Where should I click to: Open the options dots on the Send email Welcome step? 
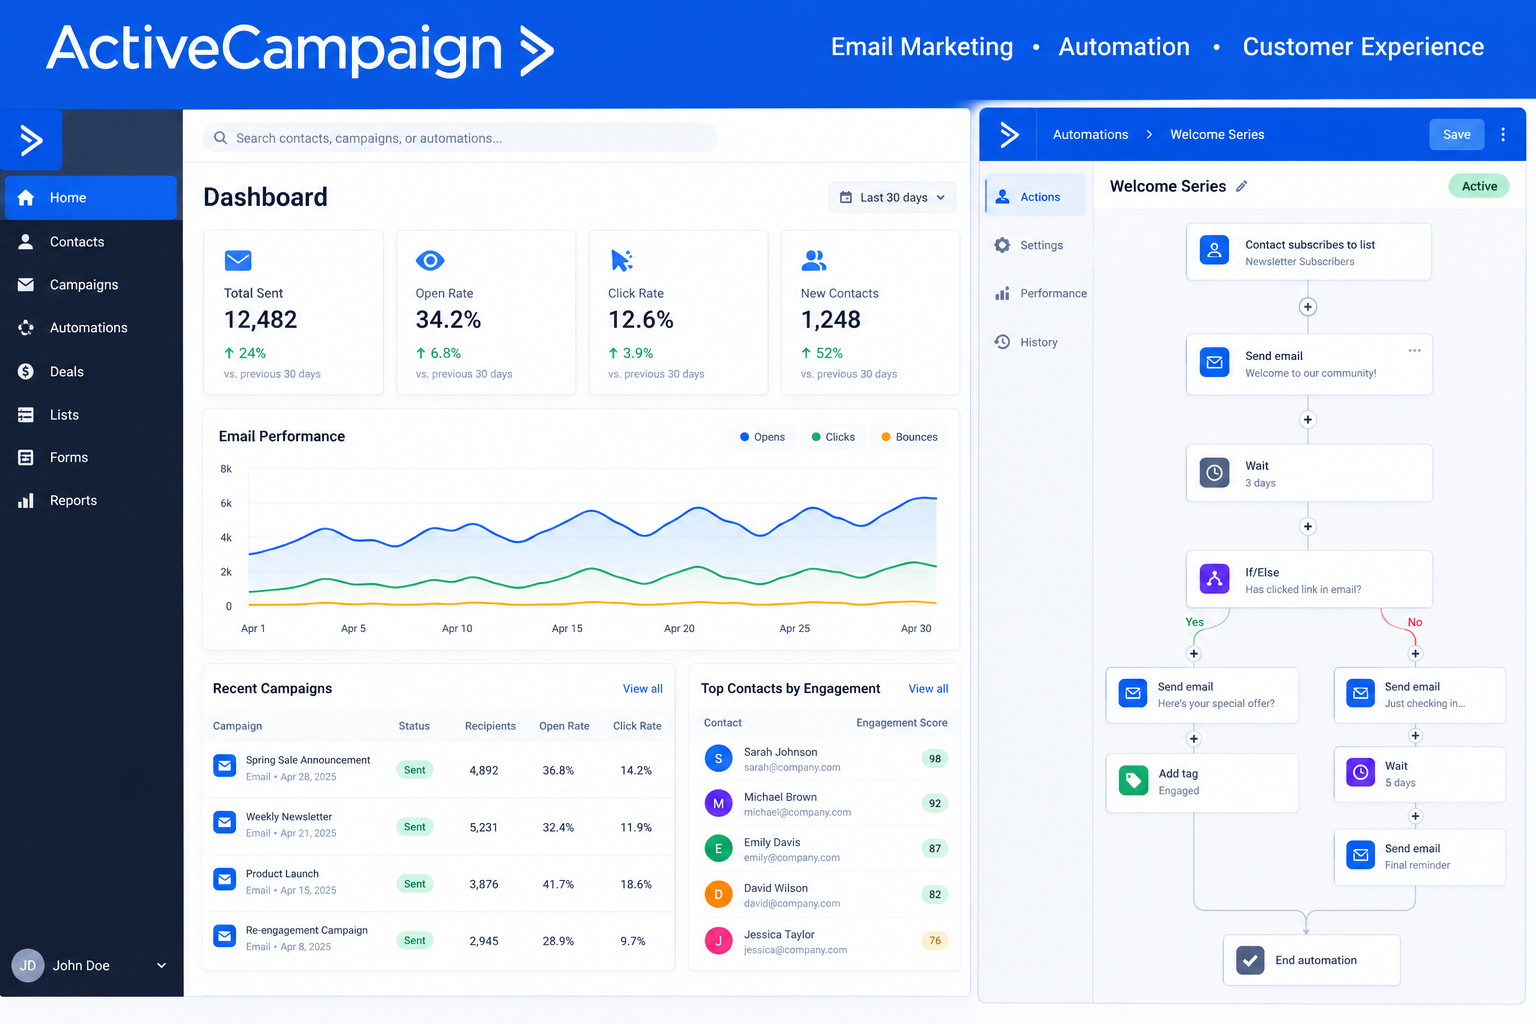1414,350
